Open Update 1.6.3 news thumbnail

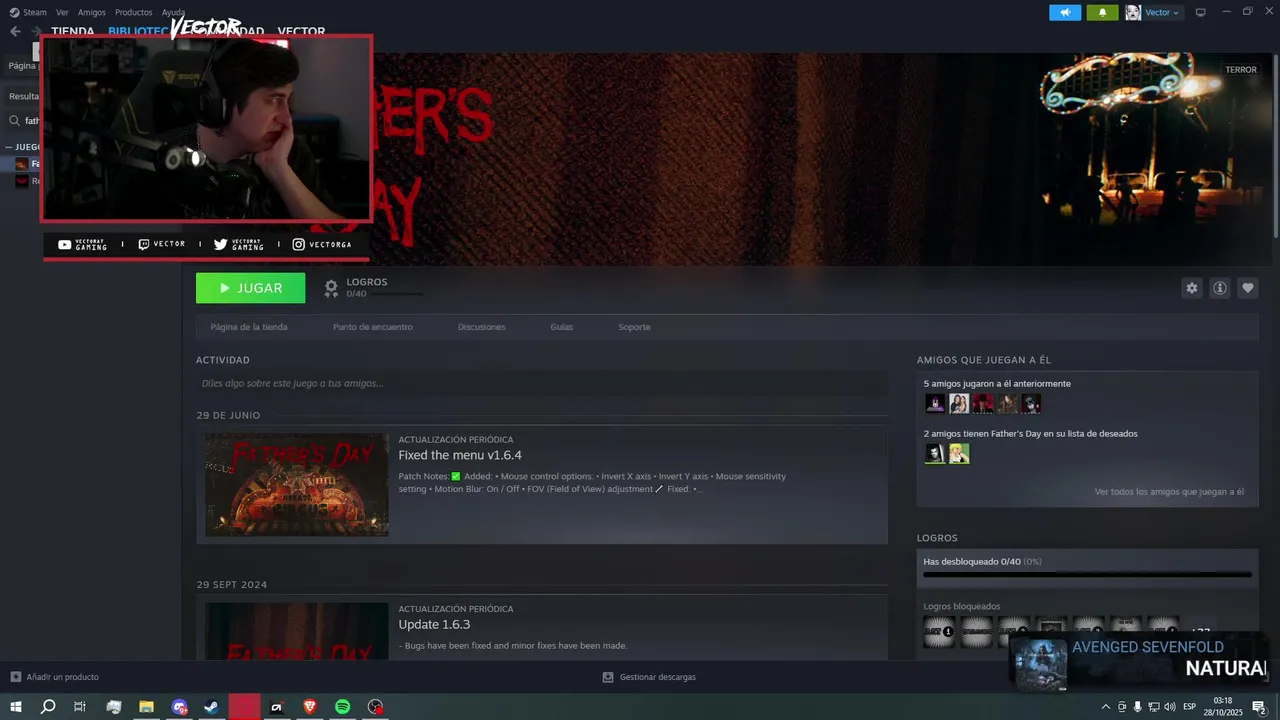296,631
